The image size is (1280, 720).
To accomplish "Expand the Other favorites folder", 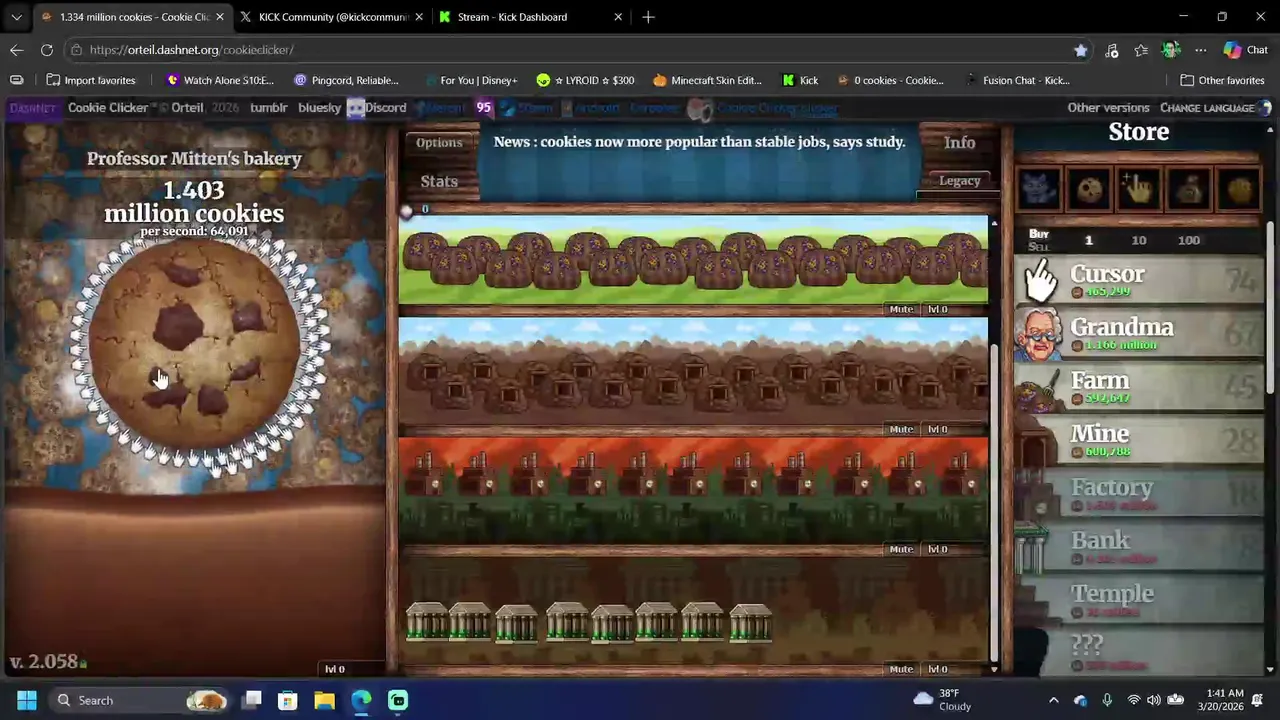I will pos(1222,80).
